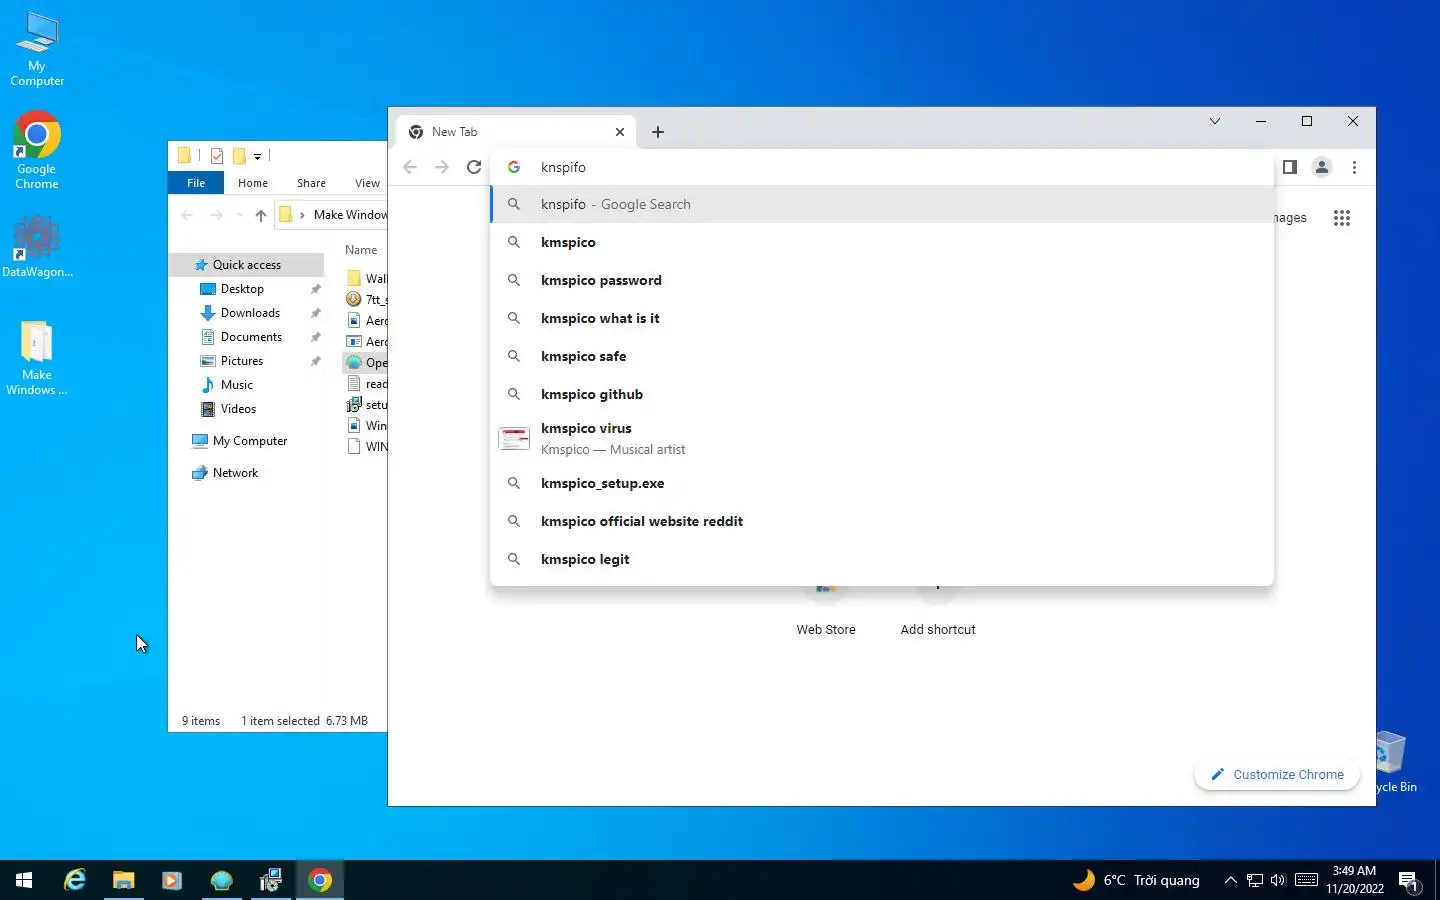Open touch keyboard tray icon

click(1306, 880)
